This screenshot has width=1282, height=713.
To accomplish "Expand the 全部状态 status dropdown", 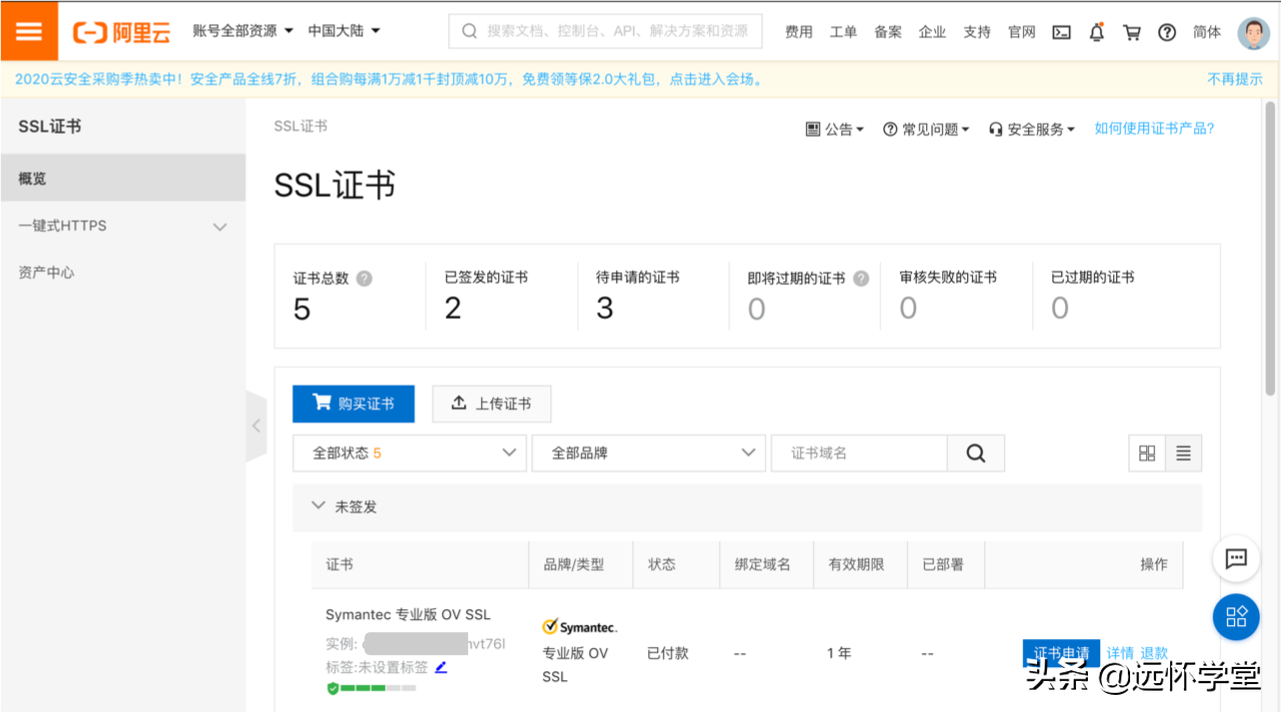I will click(409, 453).
